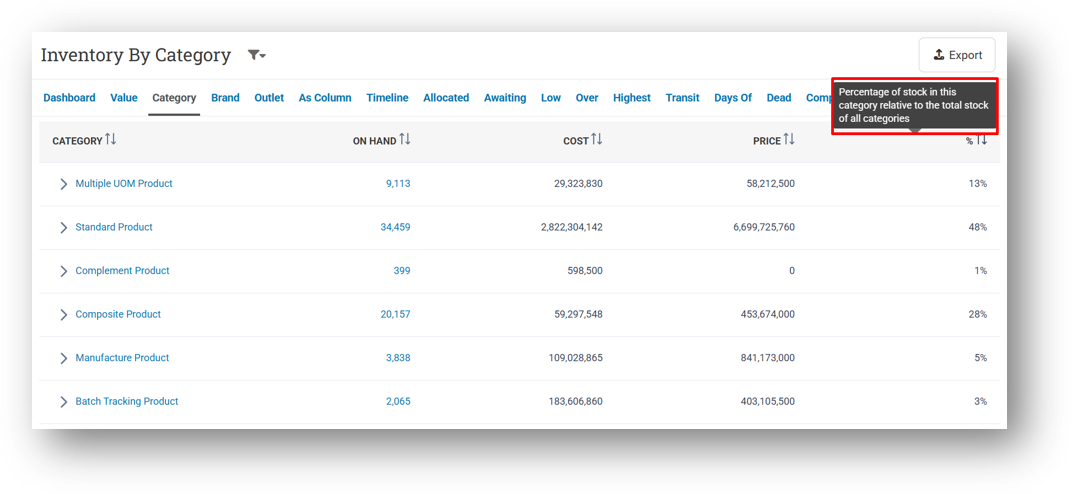
Task: Expand the Composite Product row
Action: pos(64,314)
